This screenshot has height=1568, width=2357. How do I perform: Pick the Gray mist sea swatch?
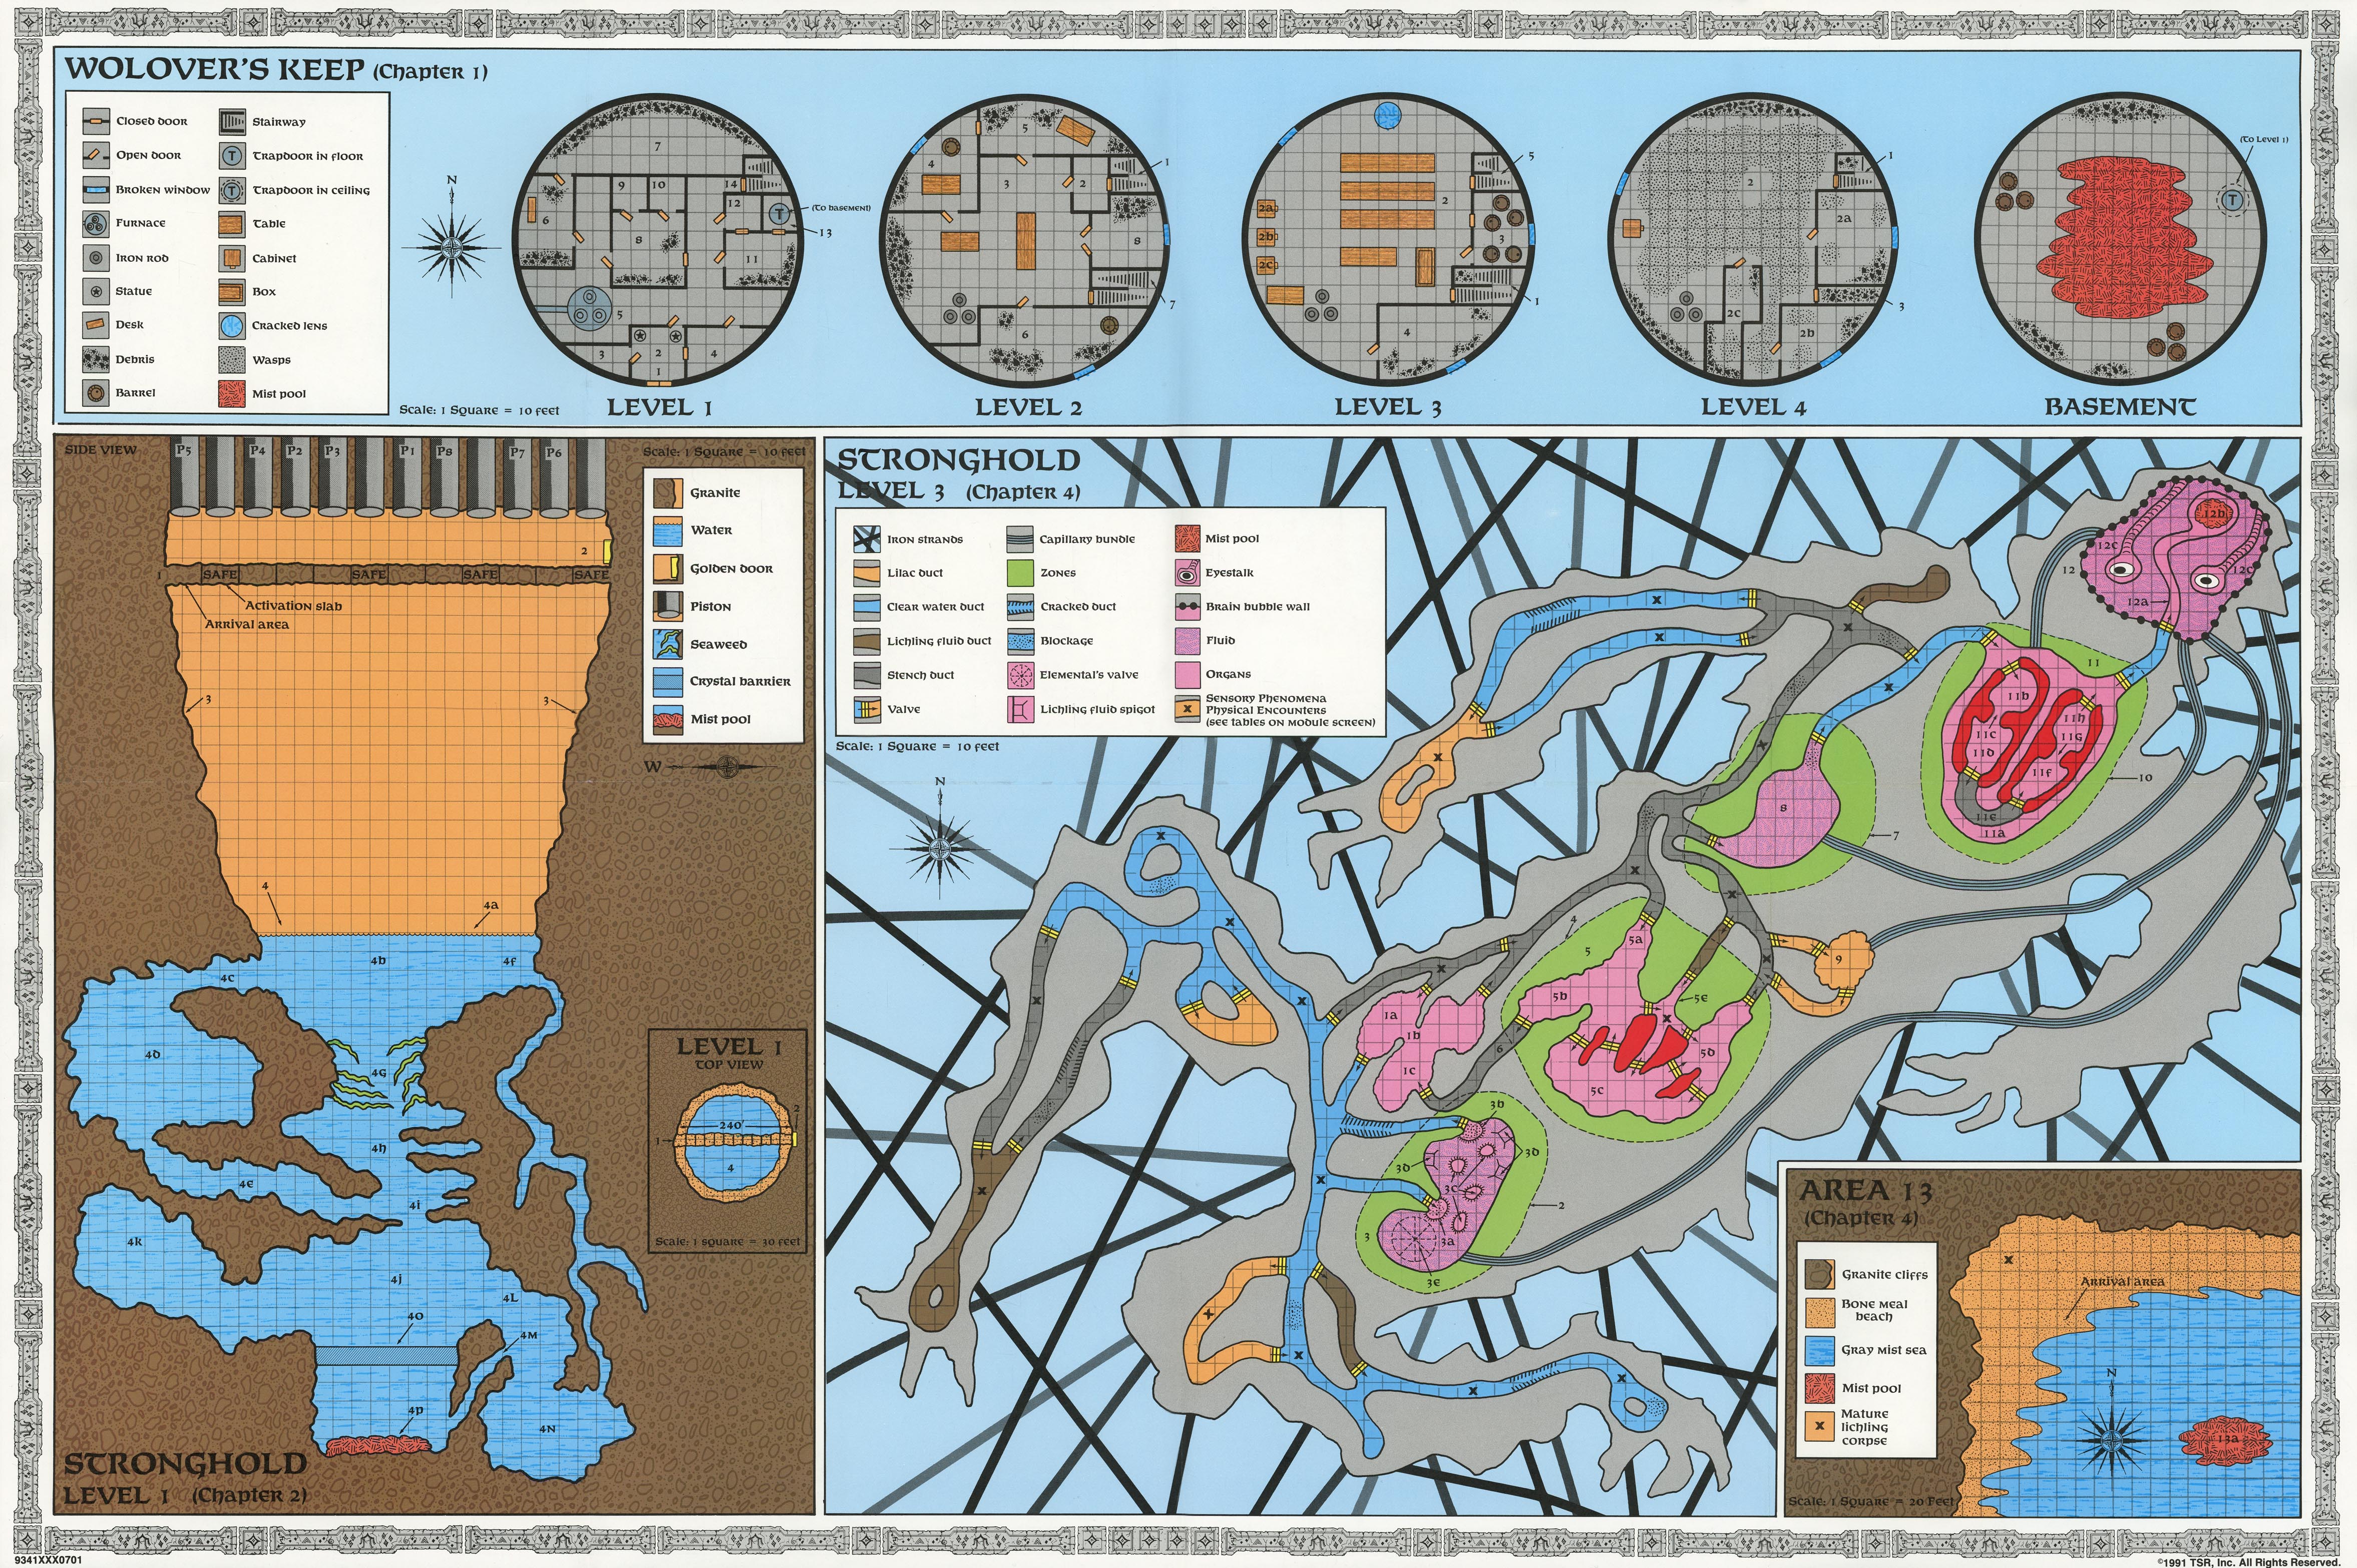click(x=1819, y=1350)
